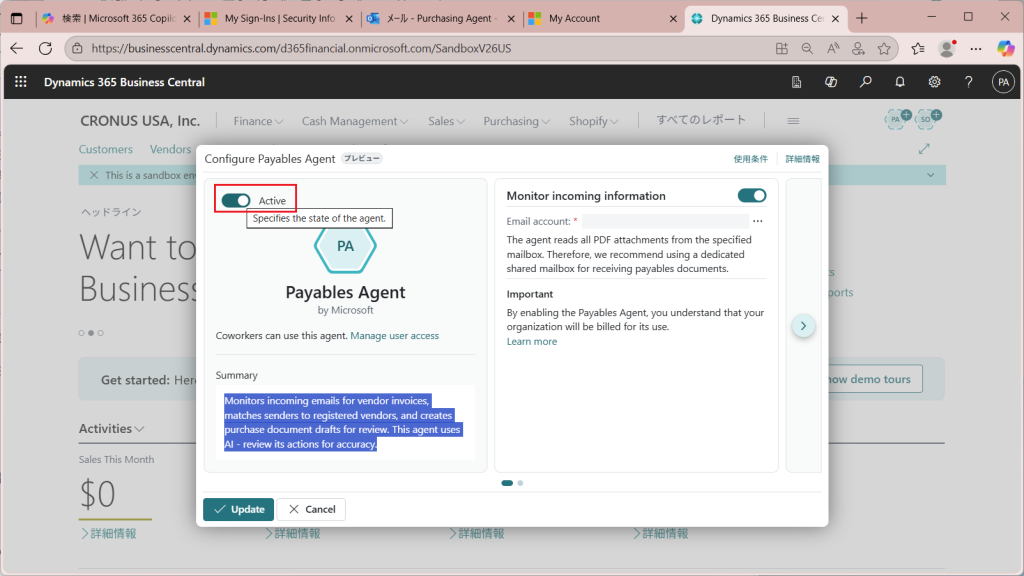Image resolution: width=1024 pixels, height=576 pixels.
Task: Open the settings gear icon
Action: tap(935, 82)
